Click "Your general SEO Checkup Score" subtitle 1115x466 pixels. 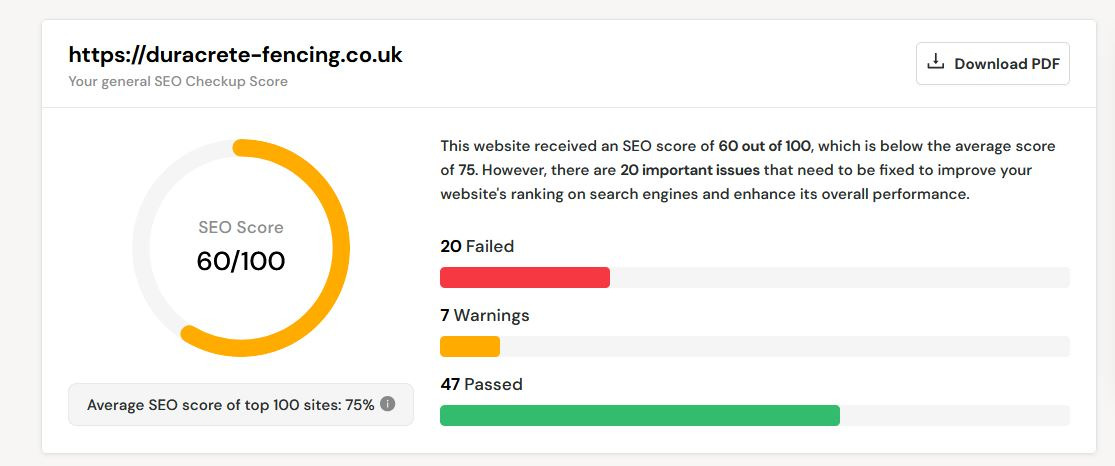coord(178,81)
